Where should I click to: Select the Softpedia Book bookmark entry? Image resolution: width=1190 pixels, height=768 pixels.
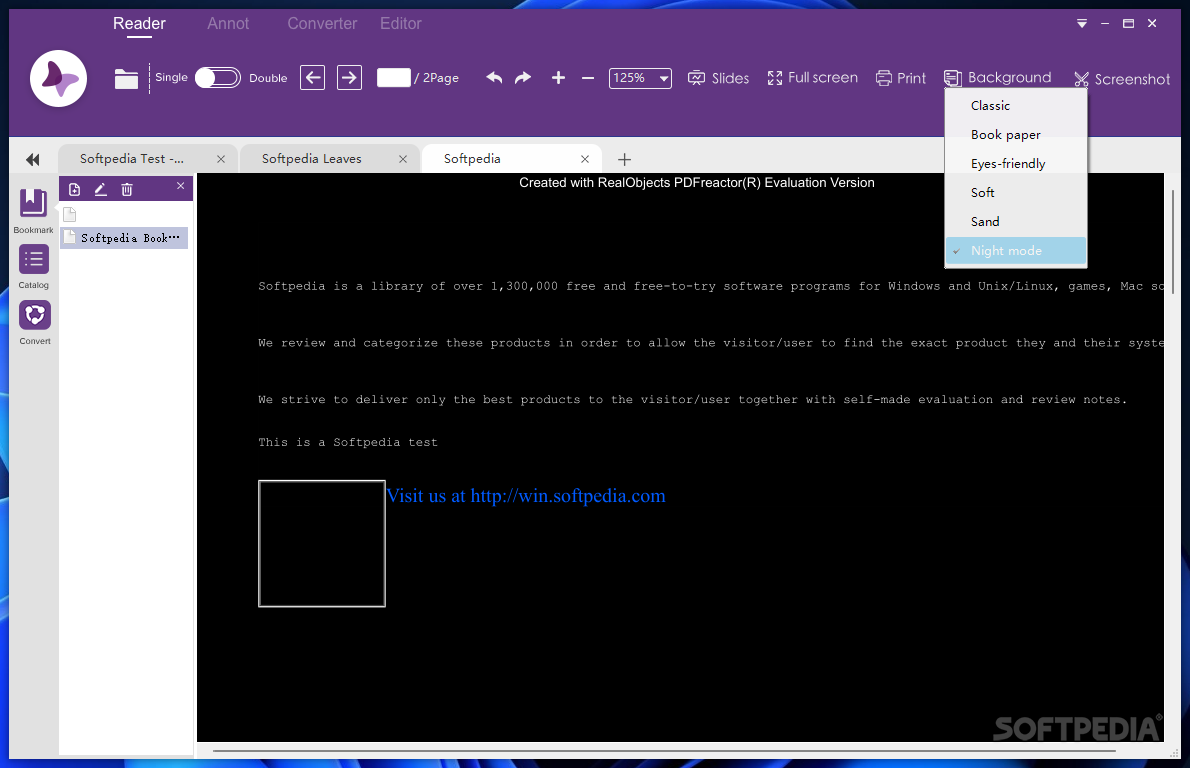(125, 238)
